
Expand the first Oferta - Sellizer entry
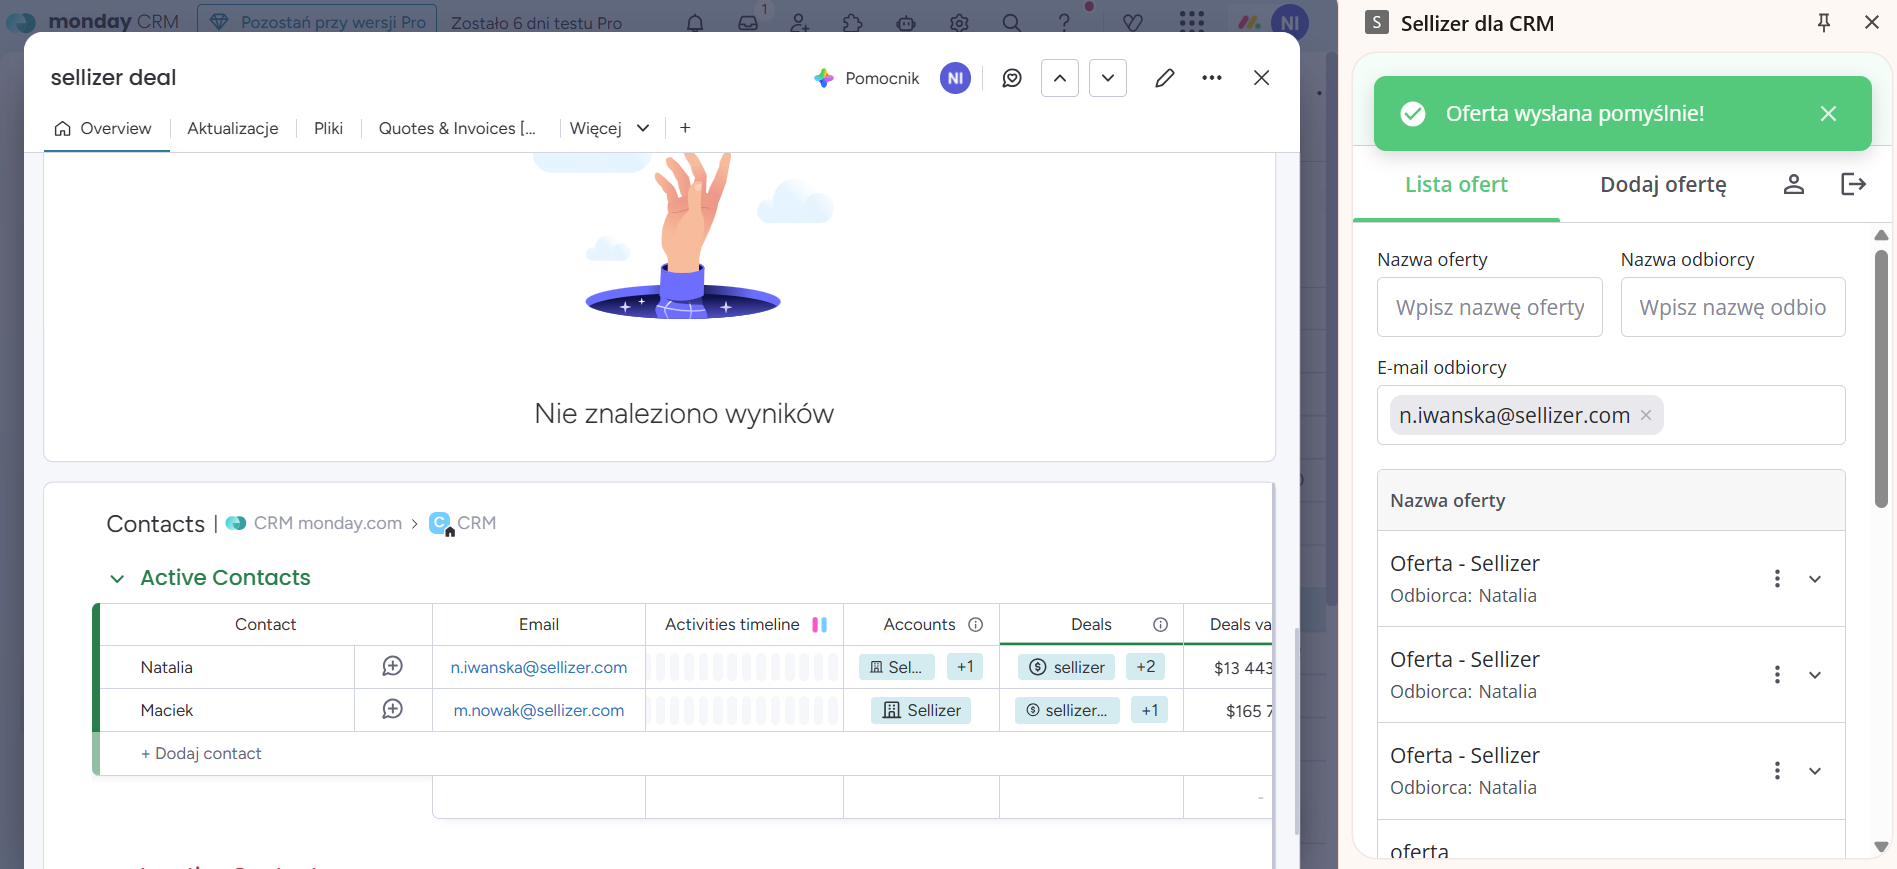1815,579
